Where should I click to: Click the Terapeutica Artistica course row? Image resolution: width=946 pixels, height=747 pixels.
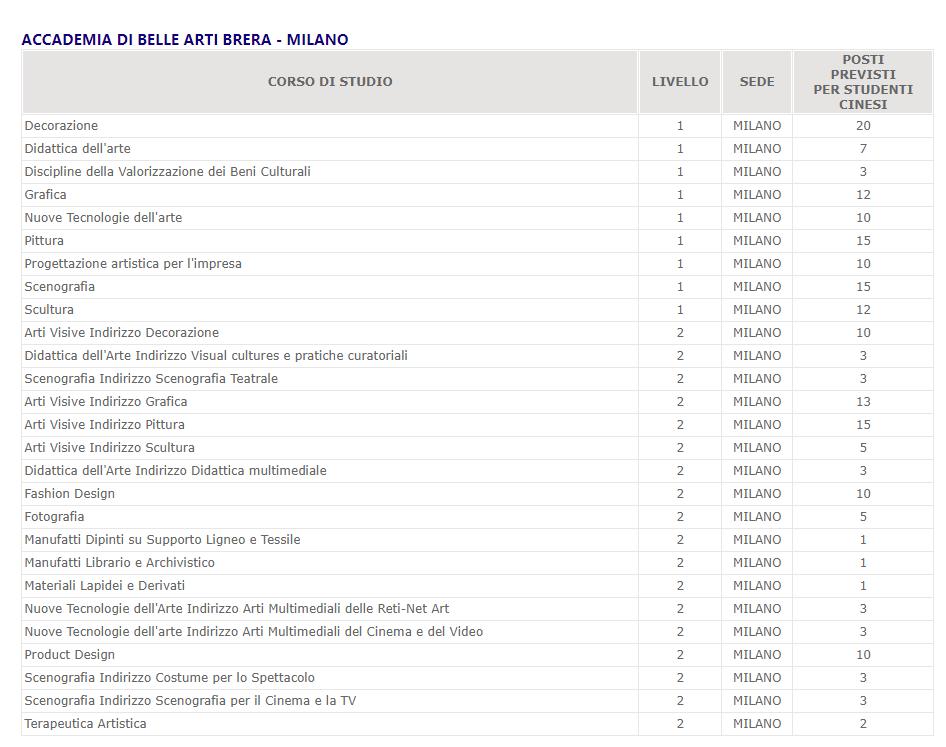tap(86, 724)
